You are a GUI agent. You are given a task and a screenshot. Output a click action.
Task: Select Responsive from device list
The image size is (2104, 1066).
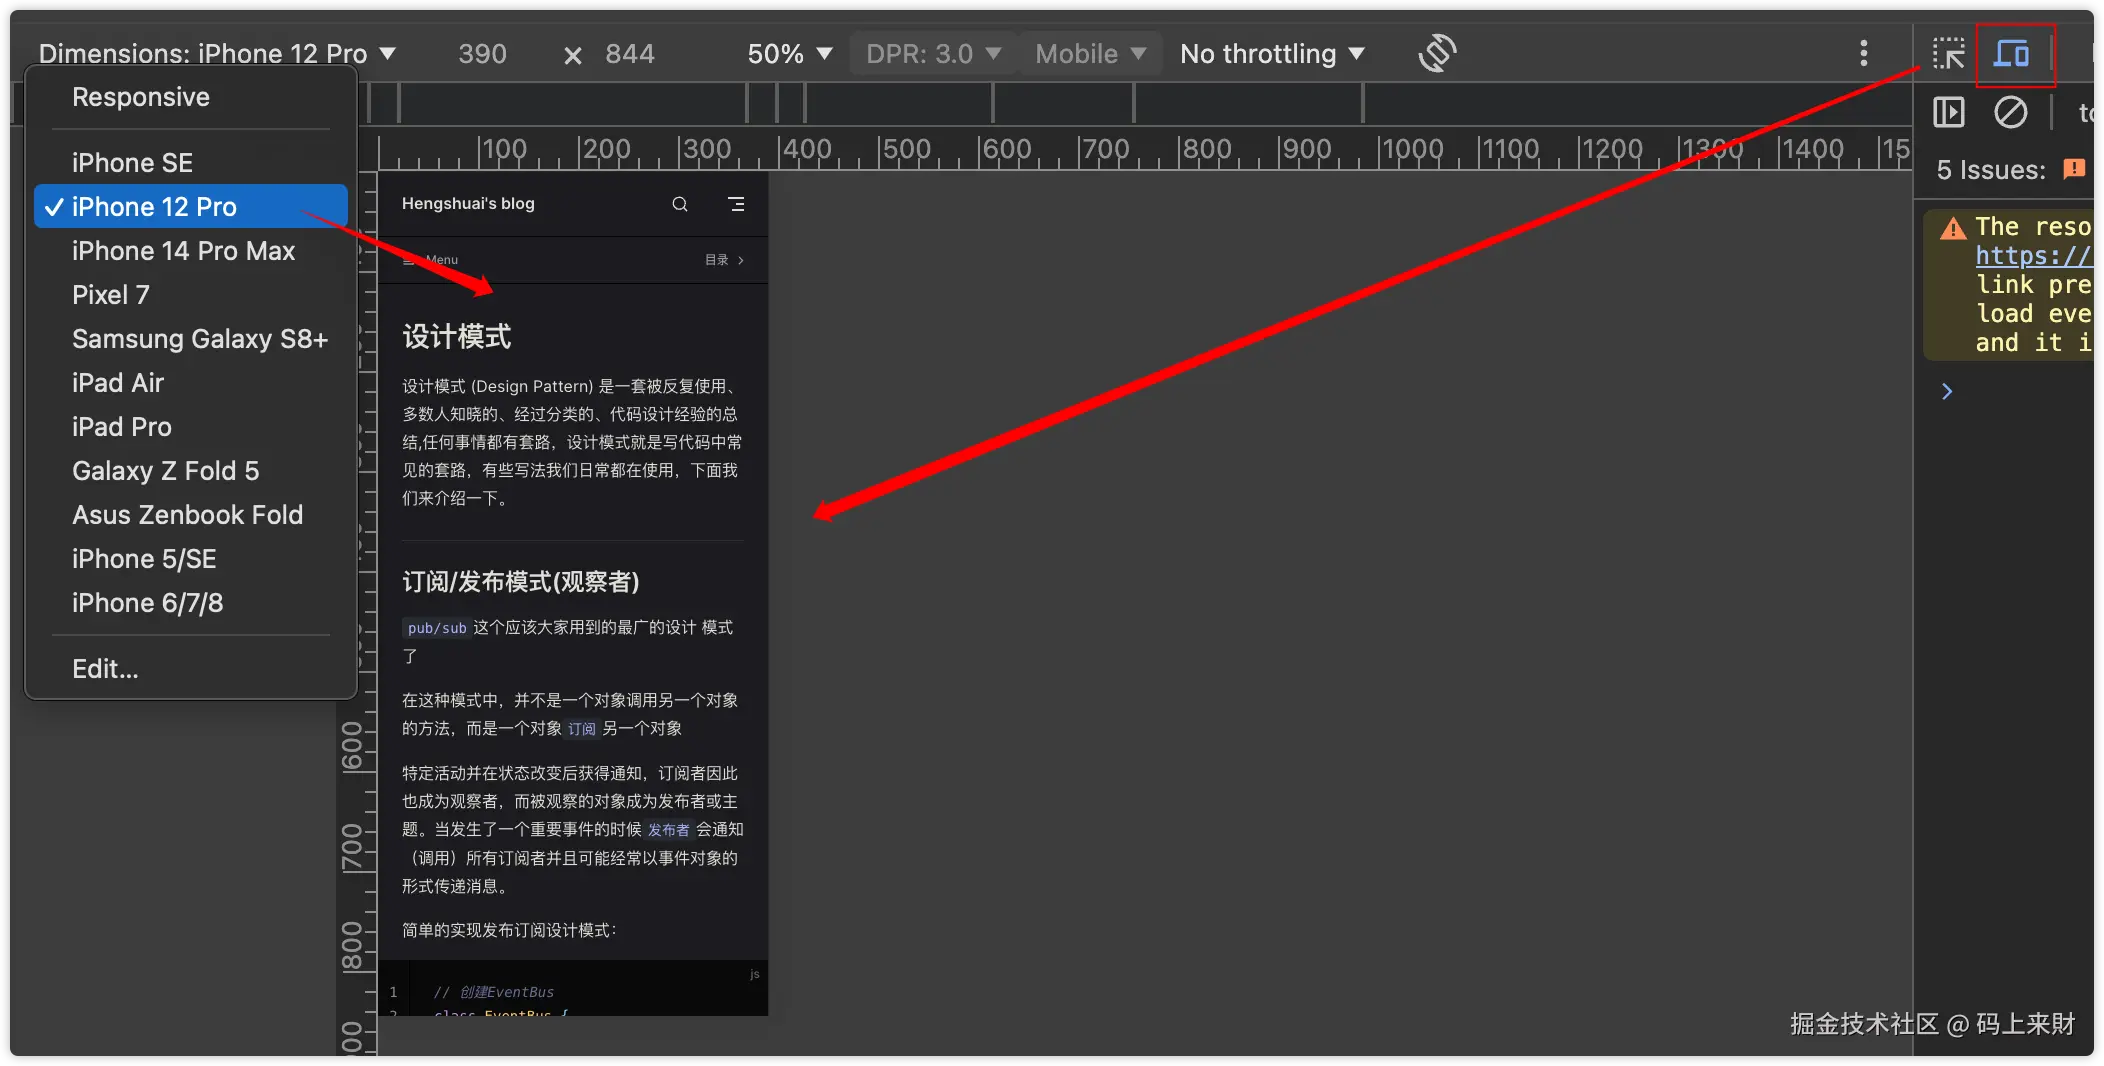tap(190, 97)
